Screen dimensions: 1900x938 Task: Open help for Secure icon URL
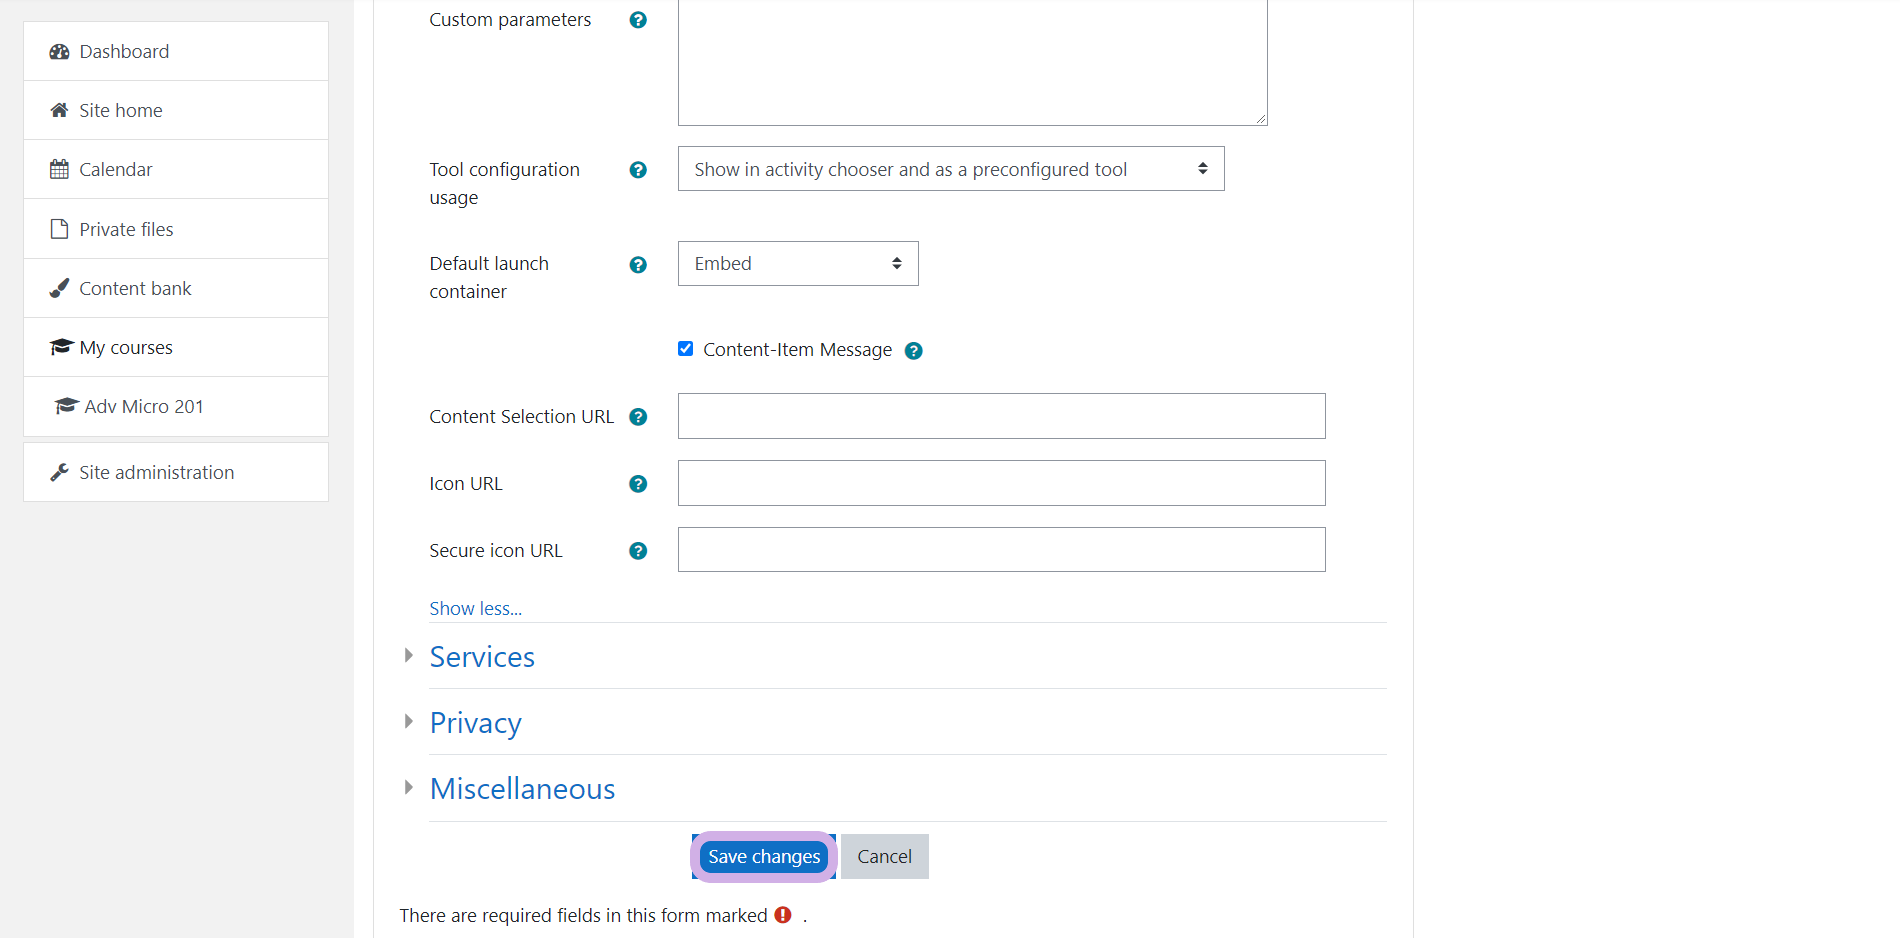638,551
